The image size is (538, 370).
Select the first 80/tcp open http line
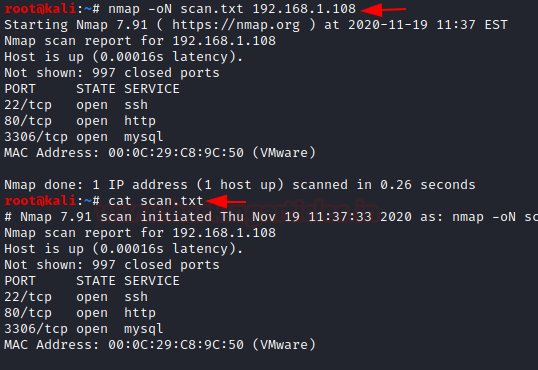[x=80, y=121]
